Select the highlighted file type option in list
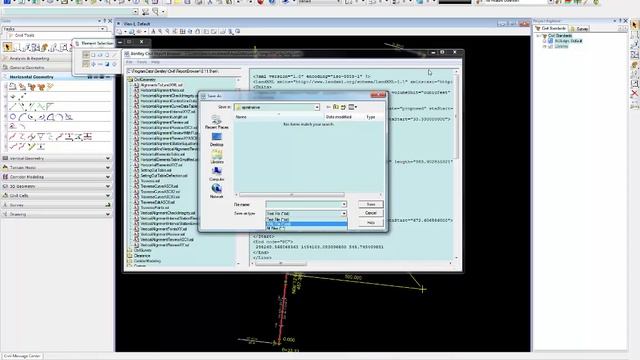Screen dimensions: 640x360 click(306, 224)
